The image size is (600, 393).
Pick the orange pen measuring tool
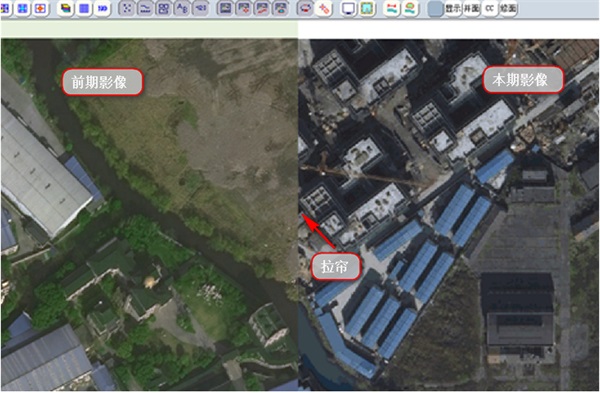tap(324, 8)
